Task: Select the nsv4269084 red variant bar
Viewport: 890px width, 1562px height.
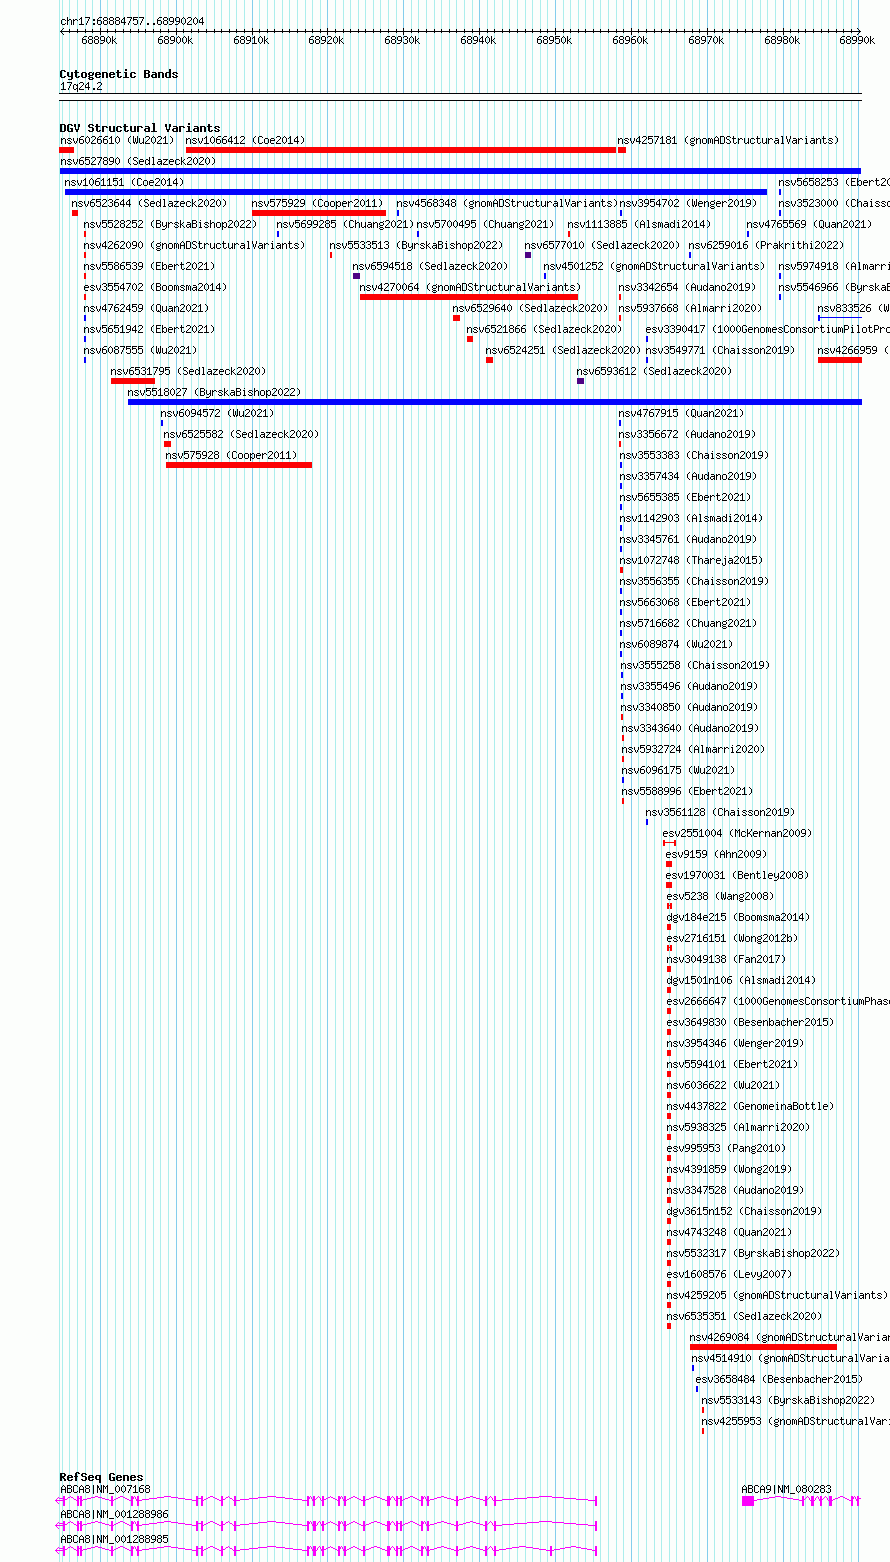Action: pos(763,1347)
